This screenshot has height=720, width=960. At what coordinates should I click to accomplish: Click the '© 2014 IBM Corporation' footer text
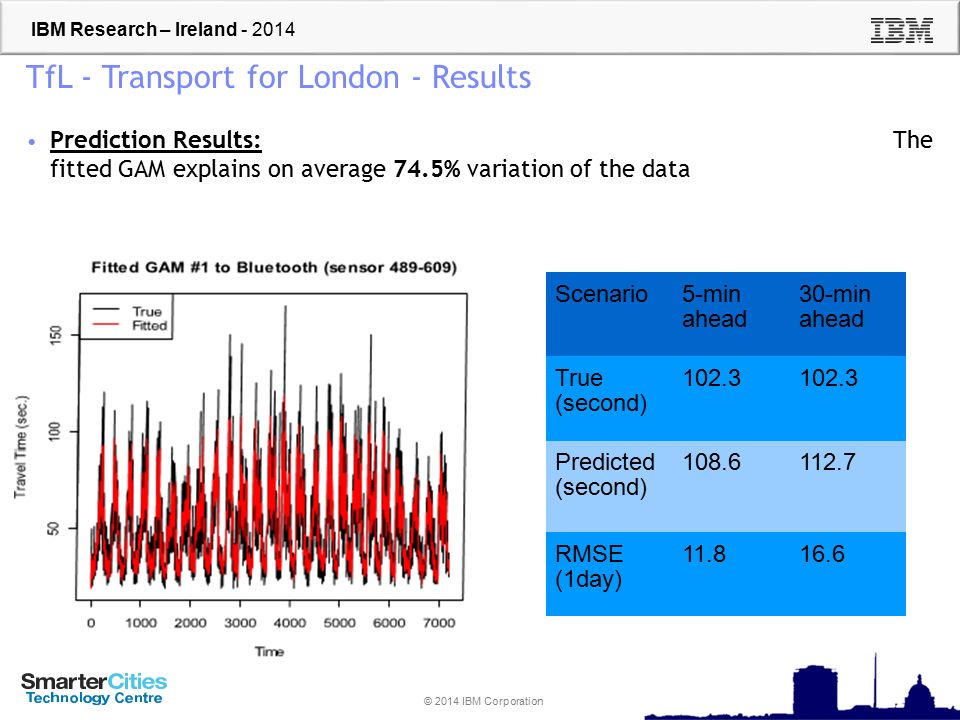click(x=483, y=701)
